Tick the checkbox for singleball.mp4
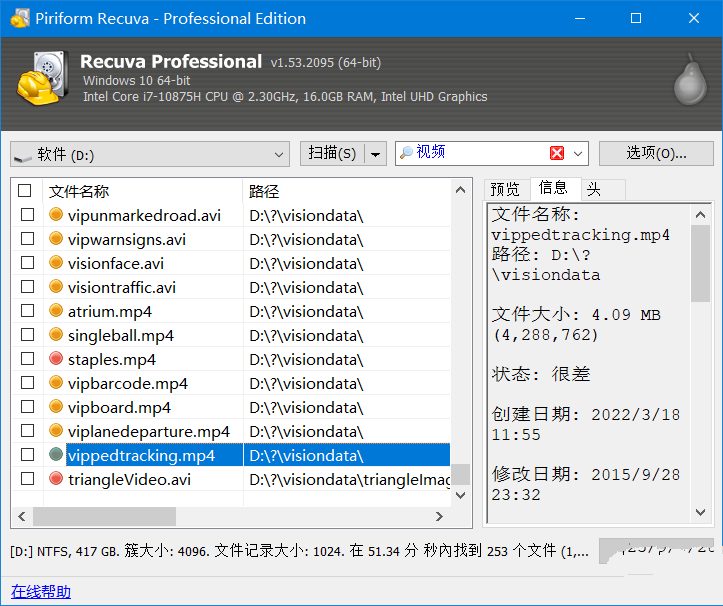The width and height of the screenshot is (723, 606). point(27,335)
